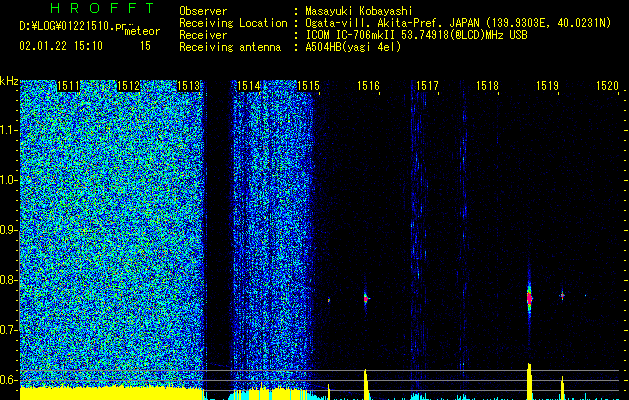The width and height of the screenshot is (629, 400).
Task: Click the 1517 time marker
Action: (x=427, y=85)
